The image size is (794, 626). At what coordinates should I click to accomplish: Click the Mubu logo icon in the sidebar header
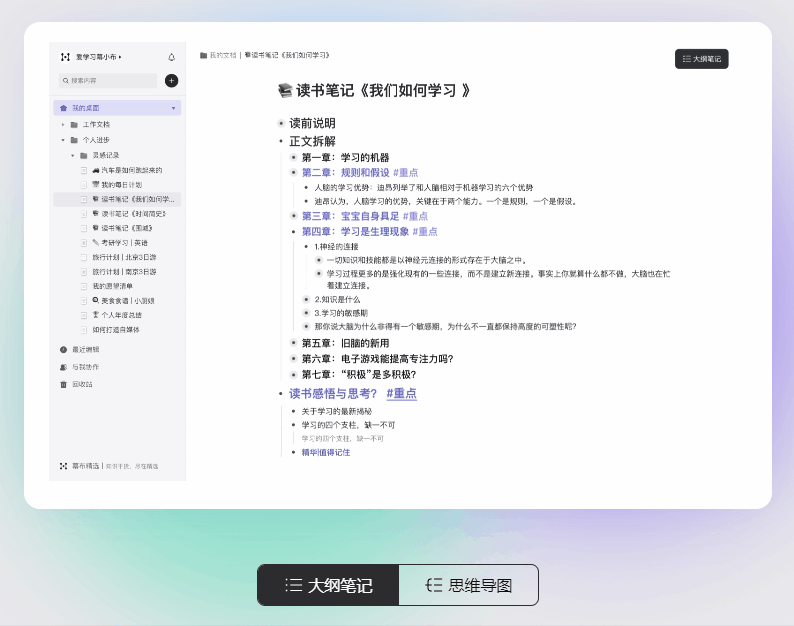(x=65, y=57)
